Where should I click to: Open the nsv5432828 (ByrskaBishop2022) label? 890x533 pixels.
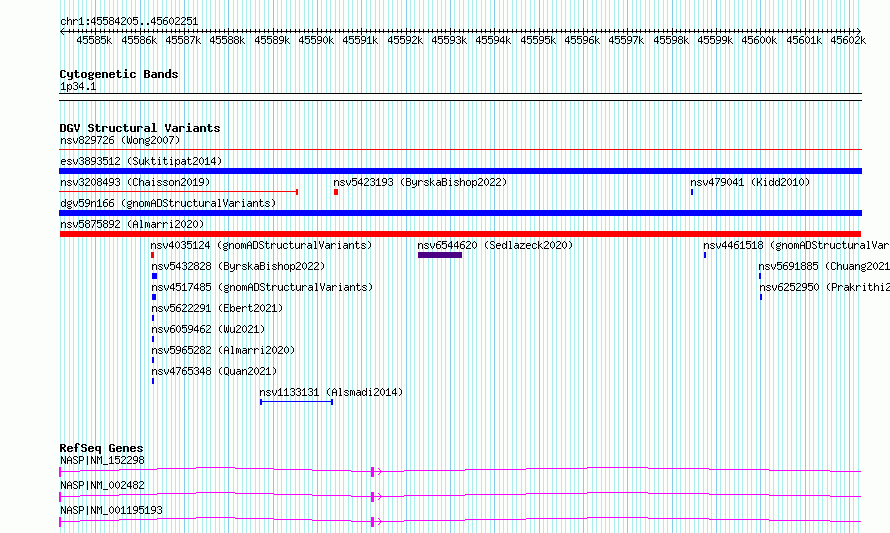coord(238,266)
